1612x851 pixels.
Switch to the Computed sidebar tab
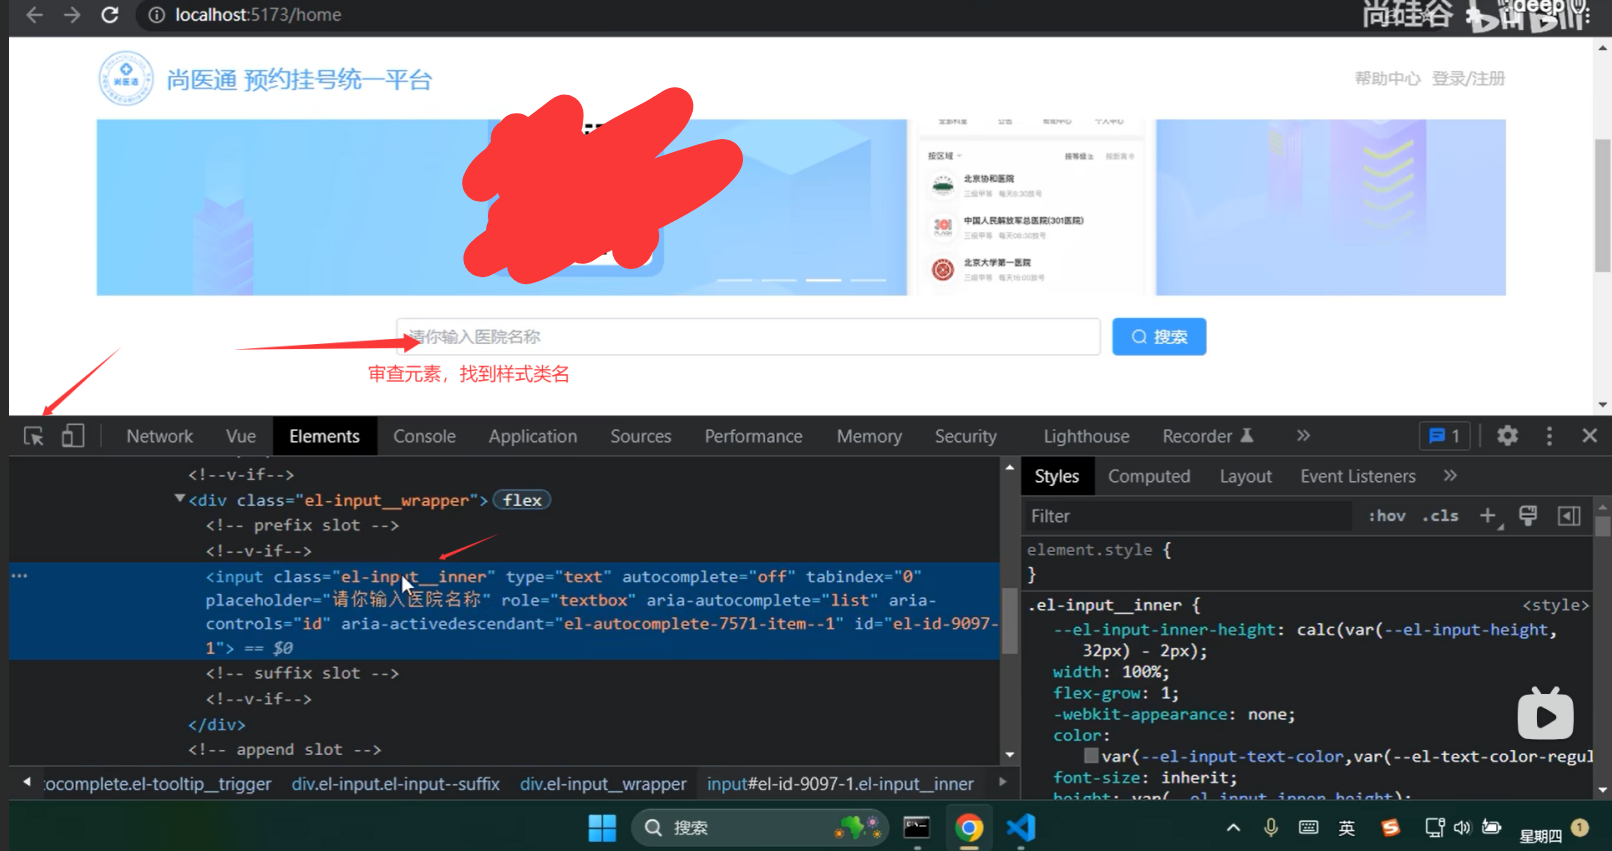(x=1149, y=476)
